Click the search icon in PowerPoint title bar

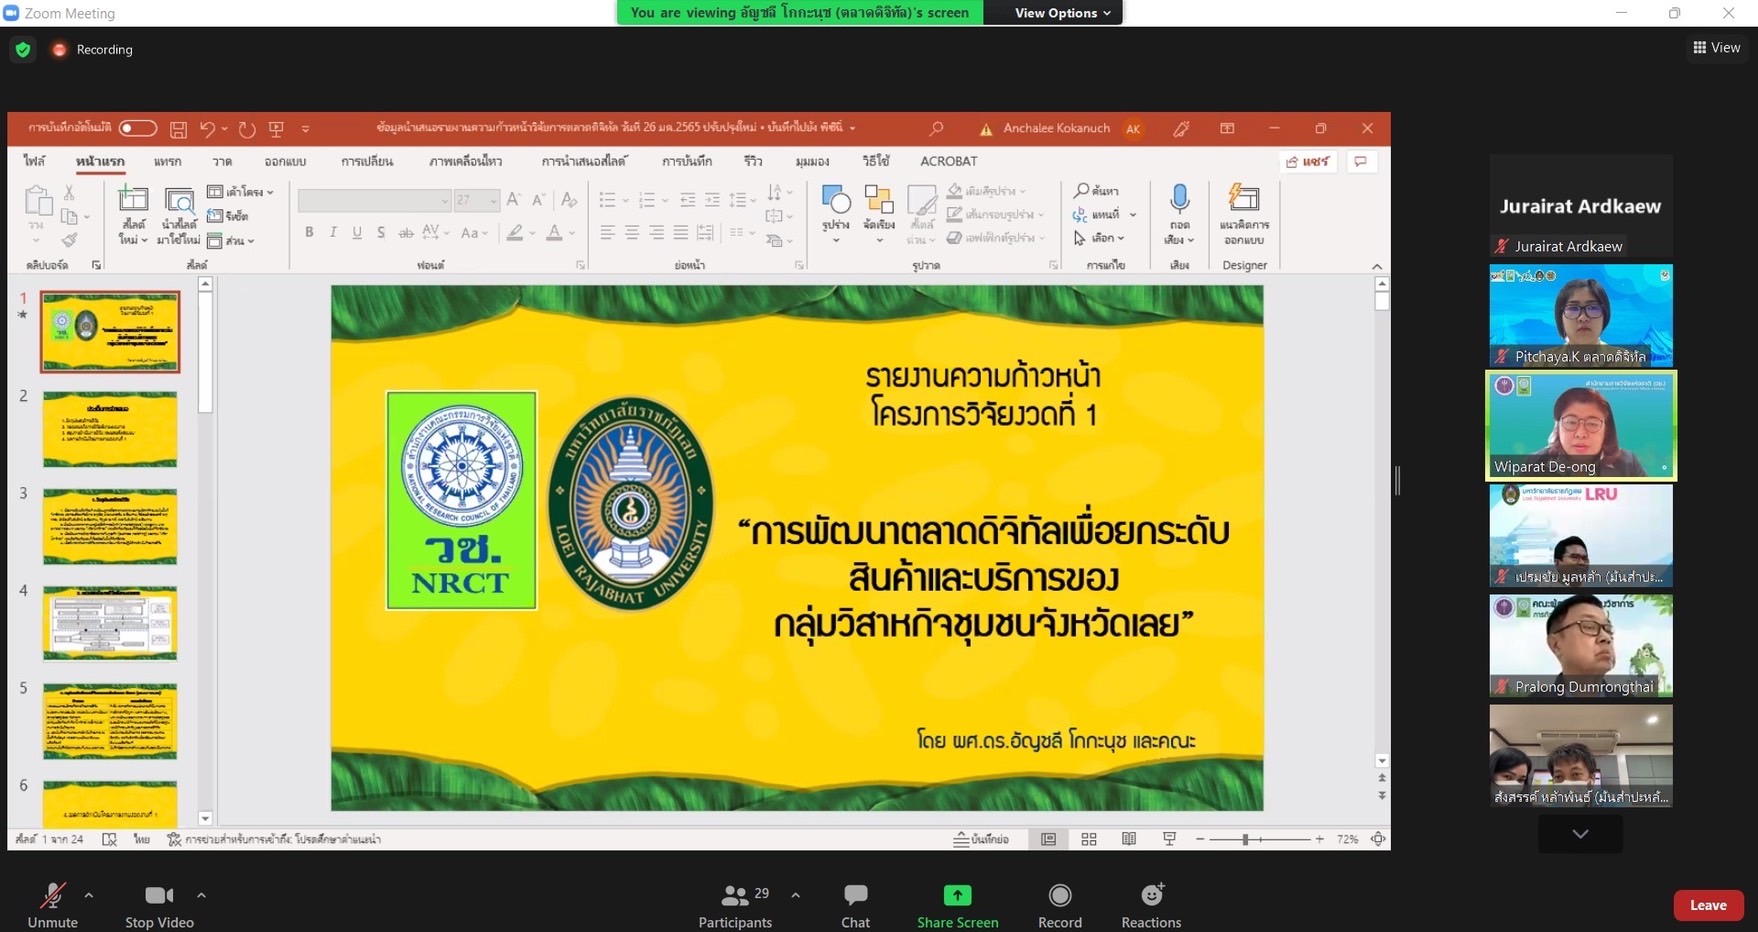point(936,128)
